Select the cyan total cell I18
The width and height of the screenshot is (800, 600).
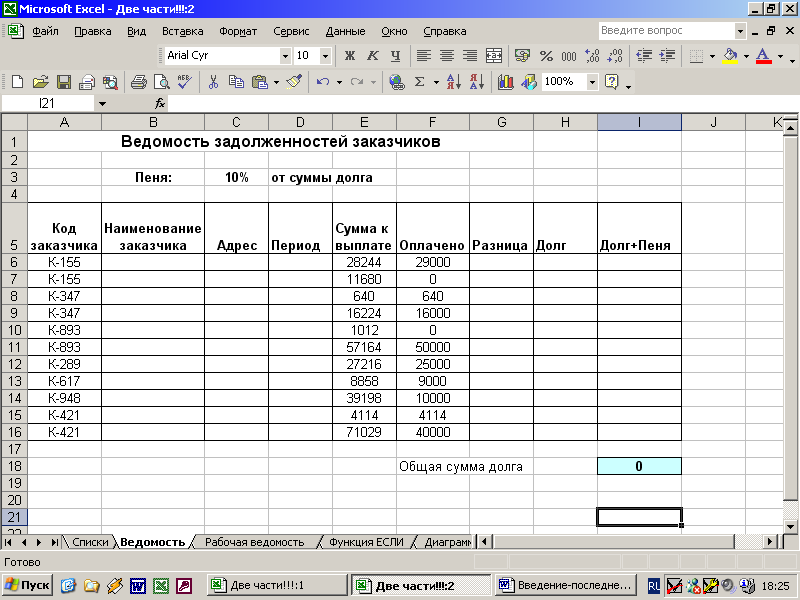coord(639,466)
